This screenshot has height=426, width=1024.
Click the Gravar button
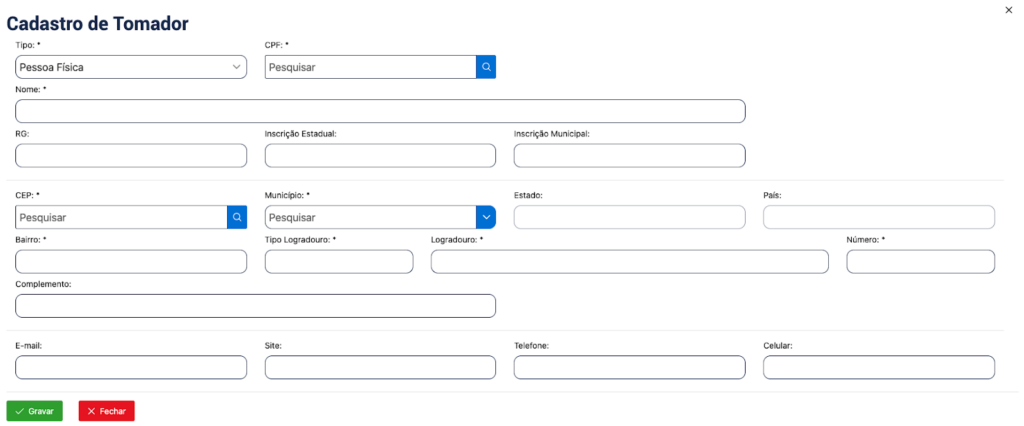tap(35, 411)
